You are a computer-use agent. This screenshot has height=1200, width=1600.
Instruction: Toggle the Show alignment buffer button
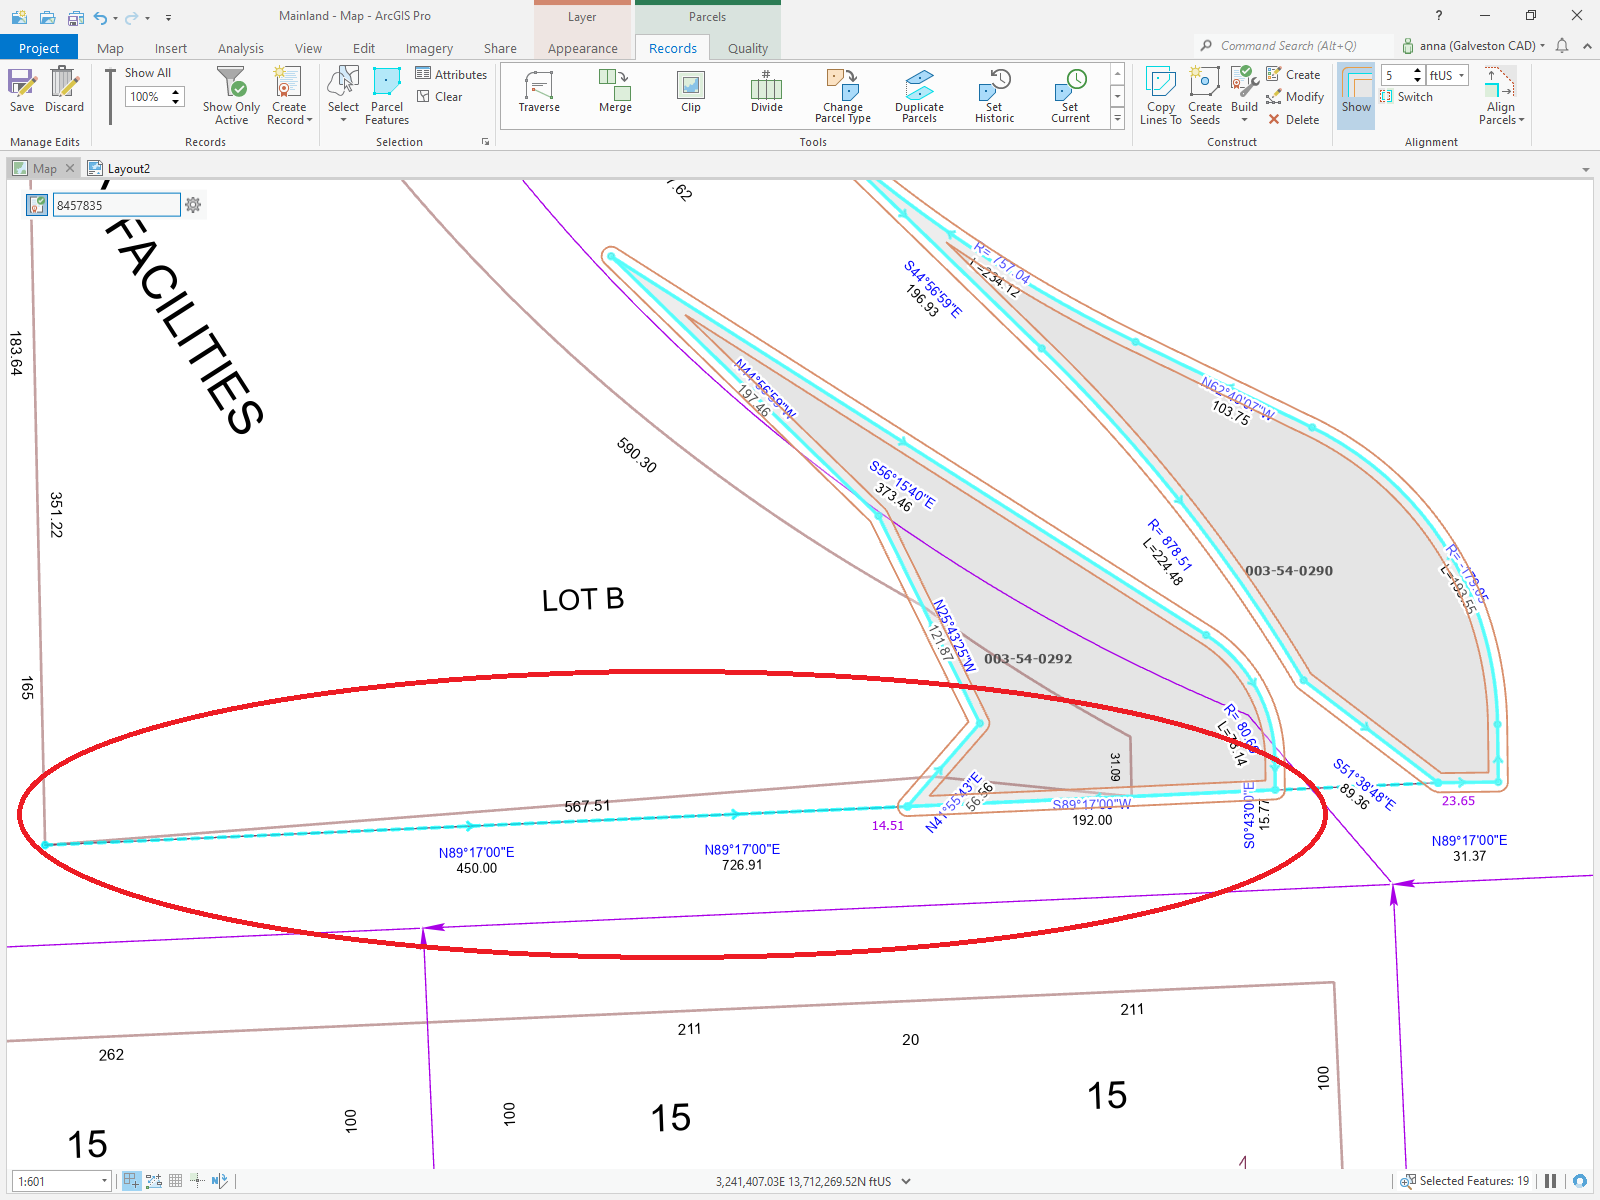(1356, 96)
